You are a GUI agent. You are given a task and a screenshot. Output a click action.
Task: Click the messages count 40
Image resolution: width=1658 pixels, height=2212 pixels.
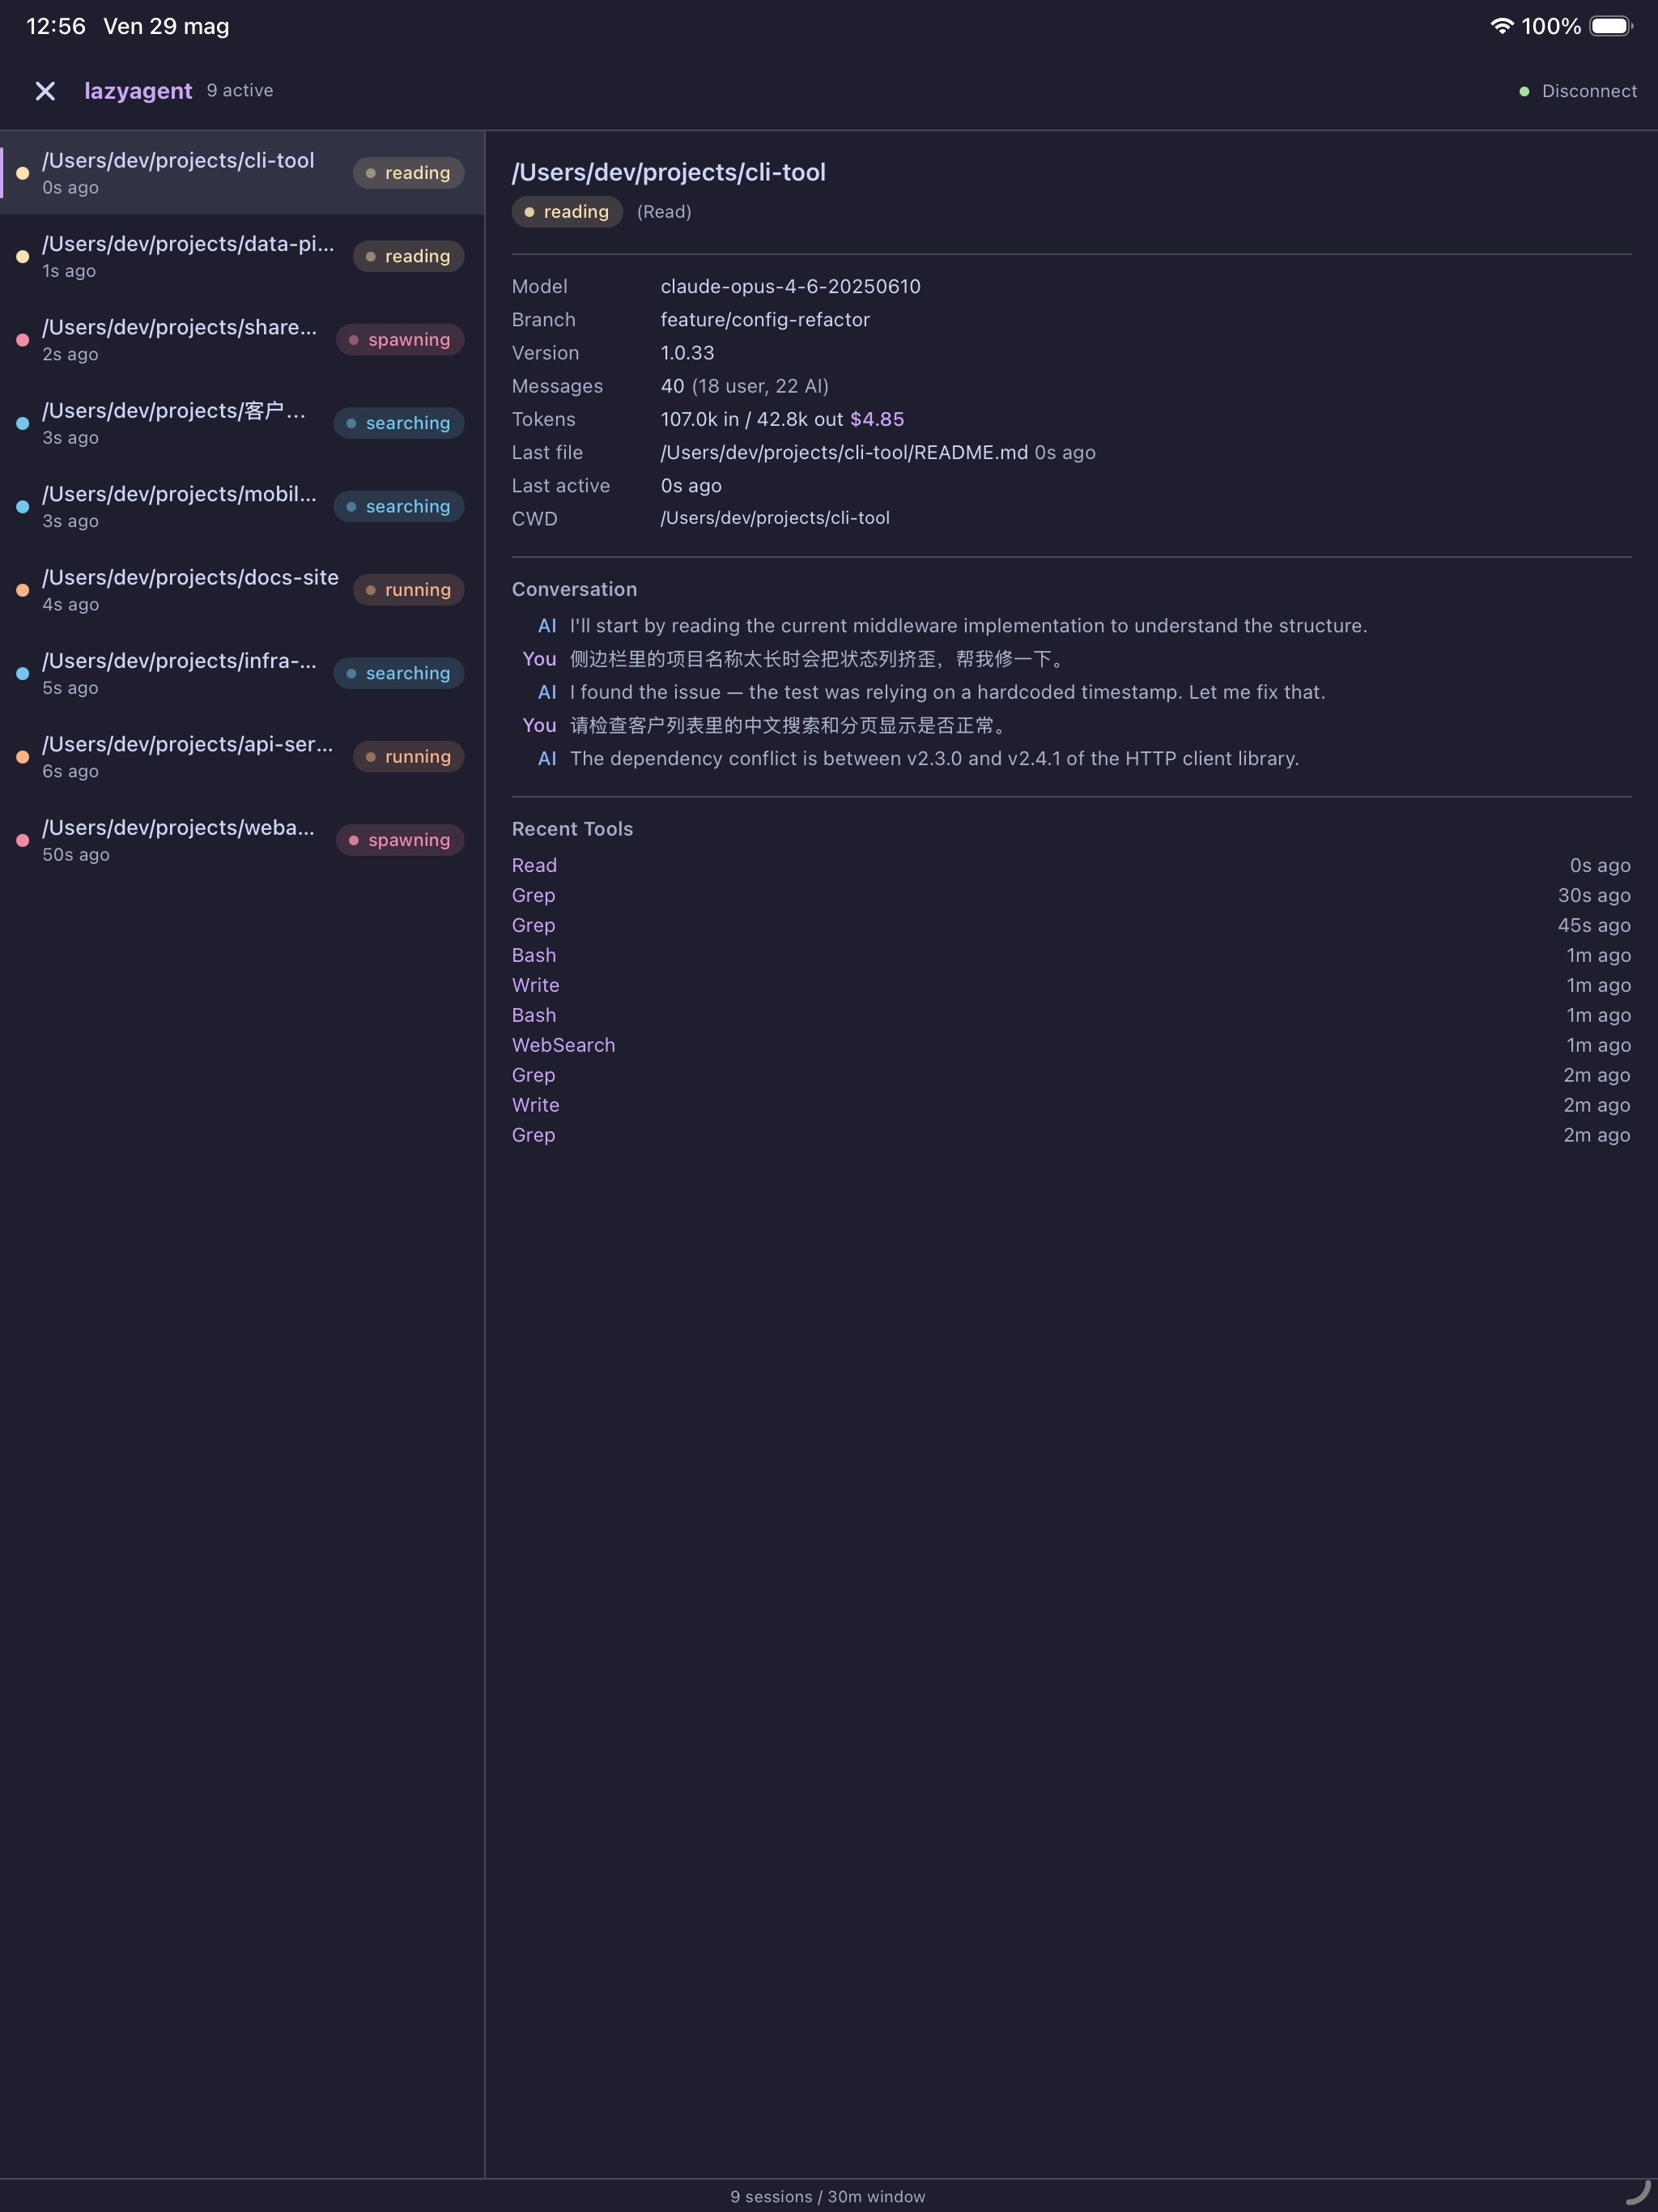pyautogui.click(x=672, y=386)
